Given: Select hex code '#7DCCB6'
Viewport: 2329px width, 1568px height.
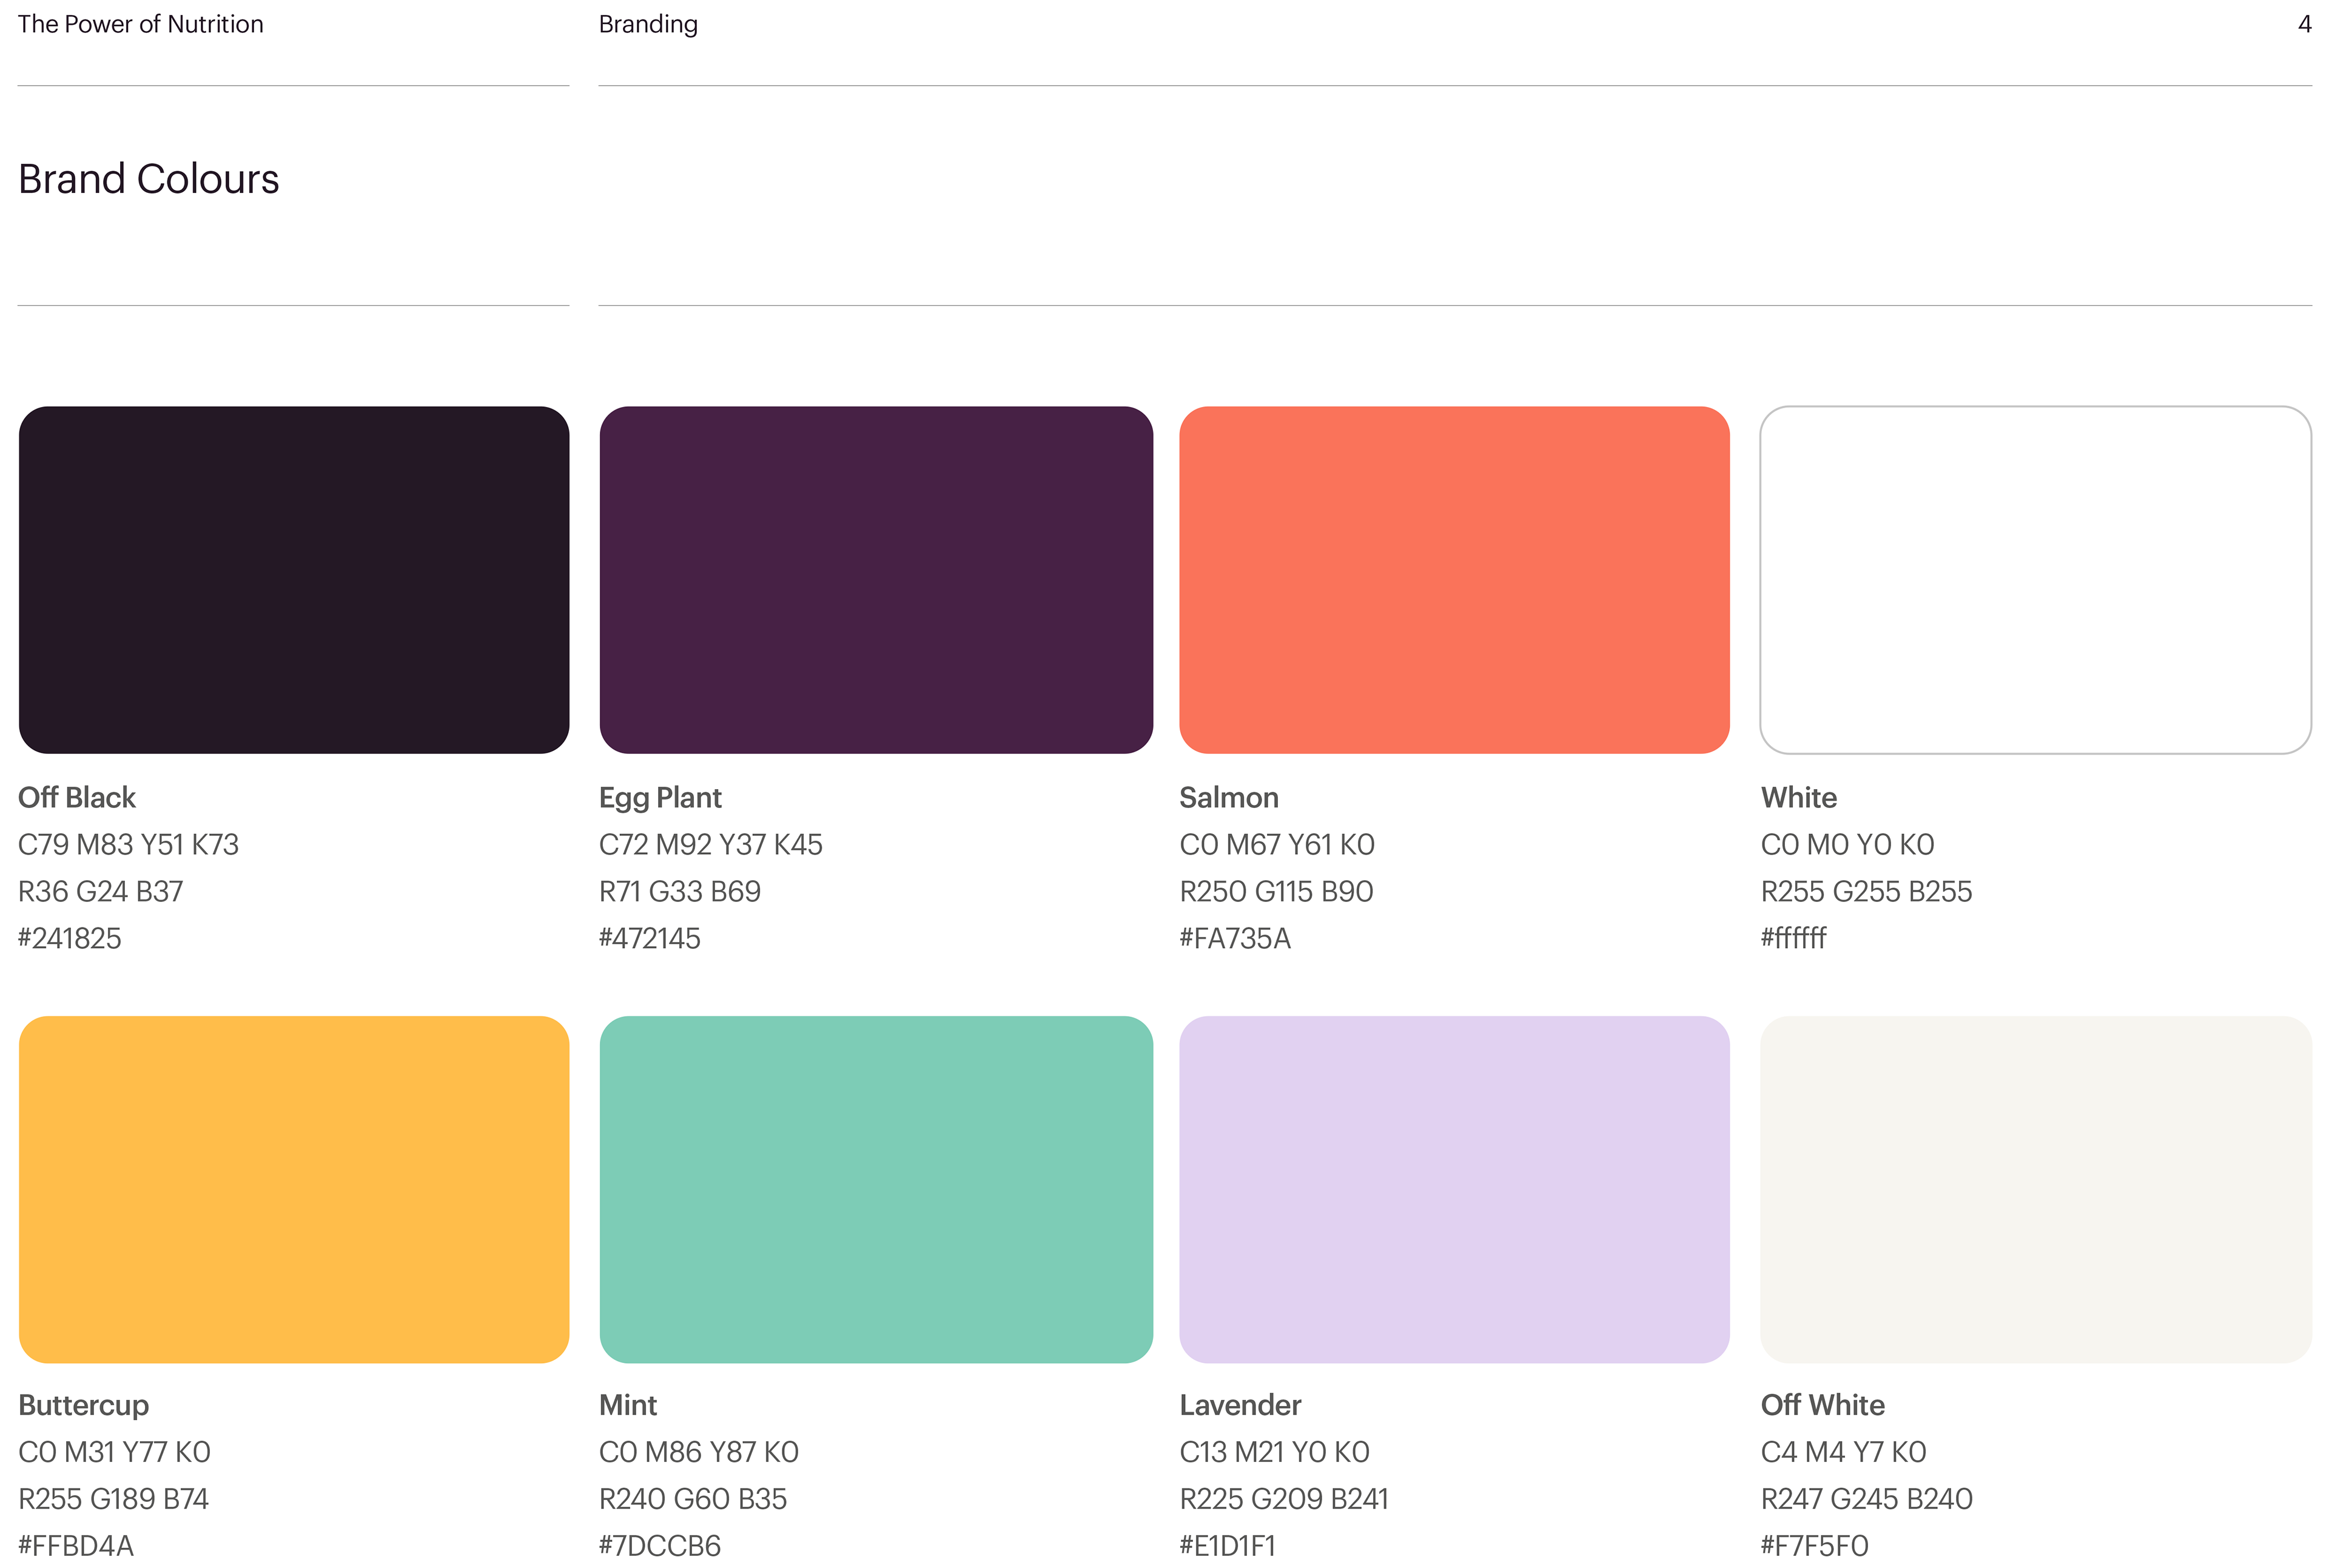Looking at the screenshot, I should [660, 1546].
